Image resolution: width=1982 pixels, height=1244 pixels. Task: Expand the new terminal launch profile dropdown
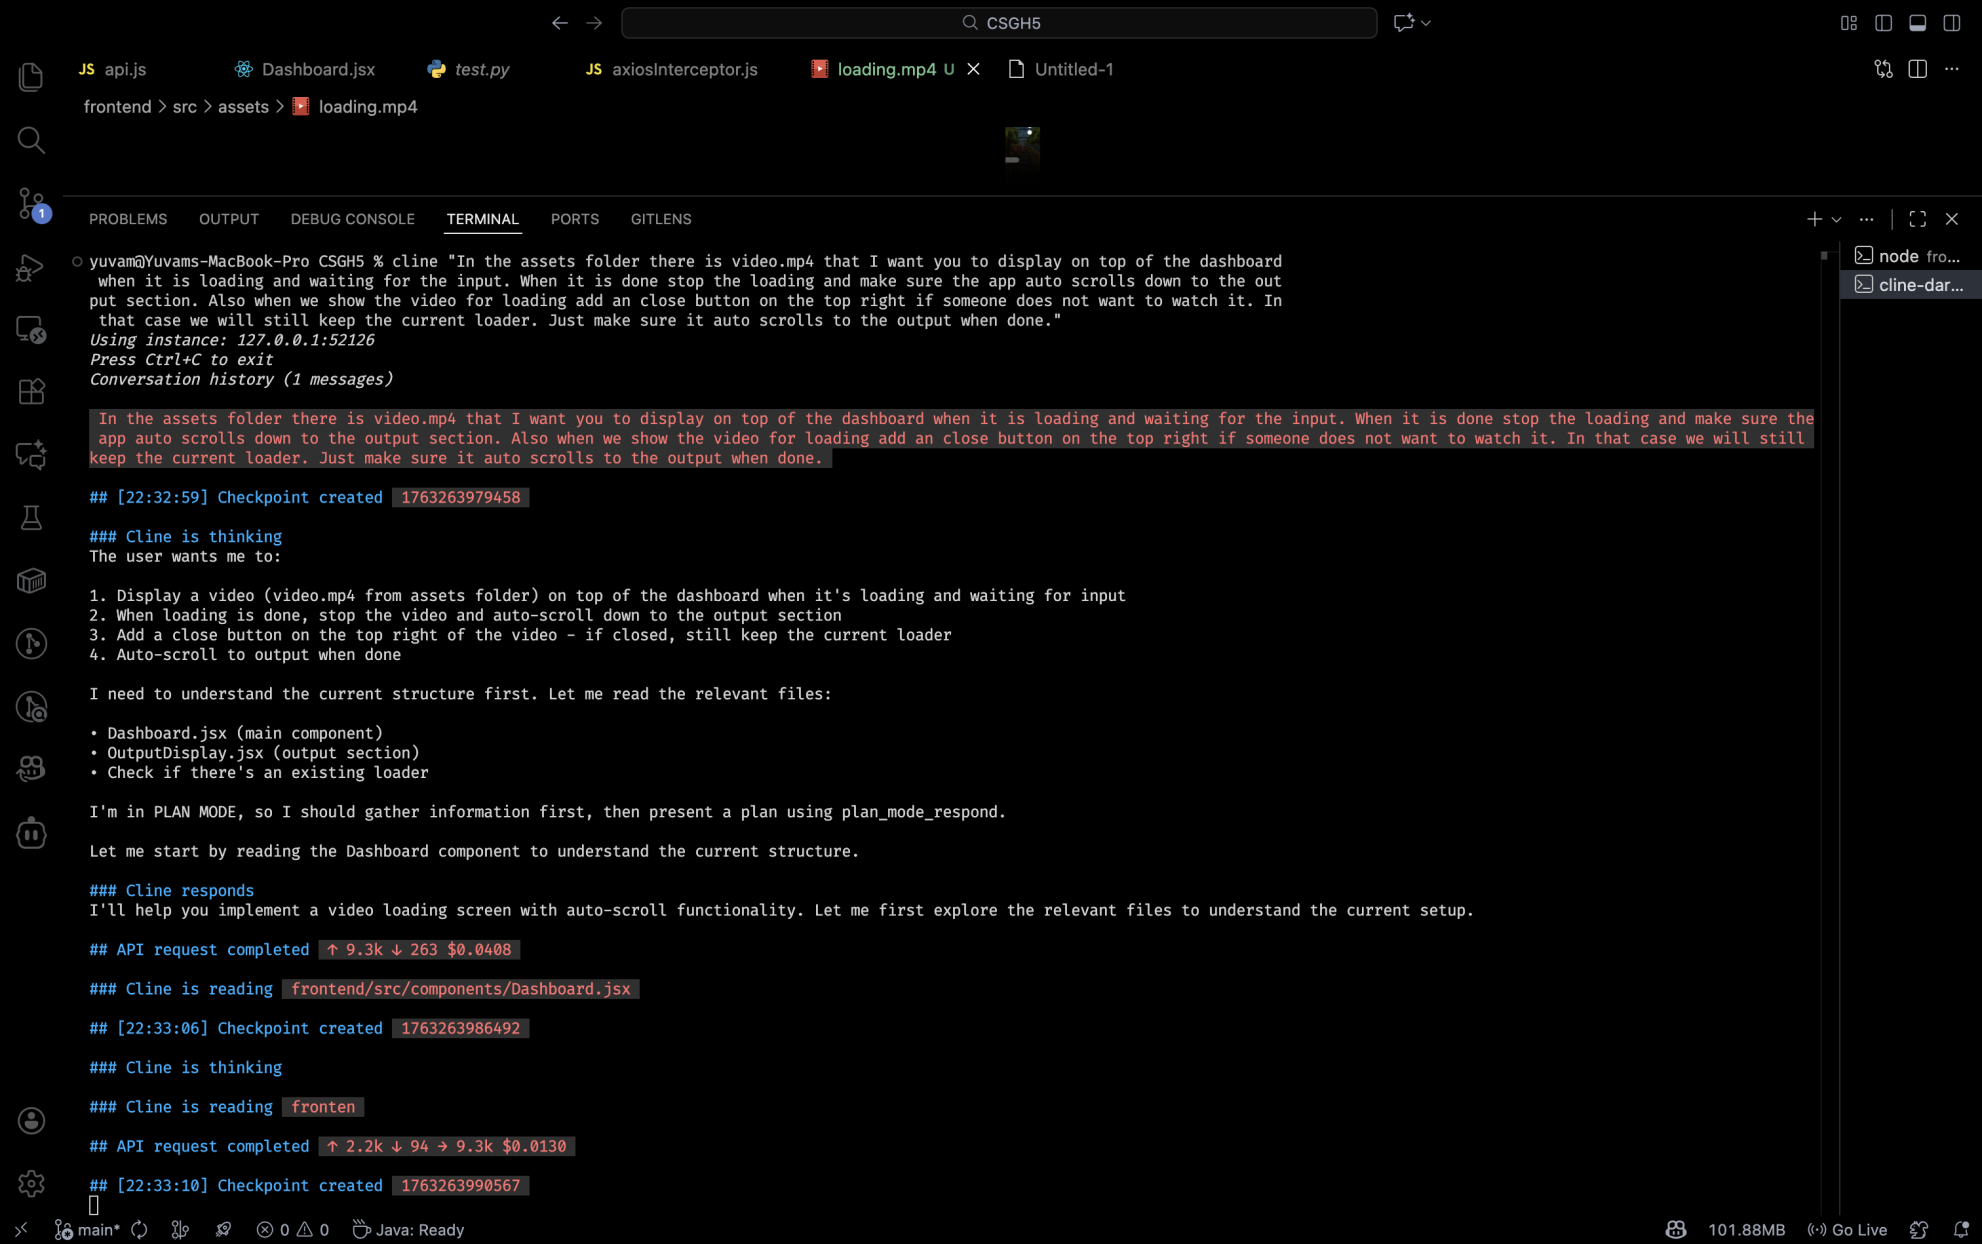point(1836,219)
